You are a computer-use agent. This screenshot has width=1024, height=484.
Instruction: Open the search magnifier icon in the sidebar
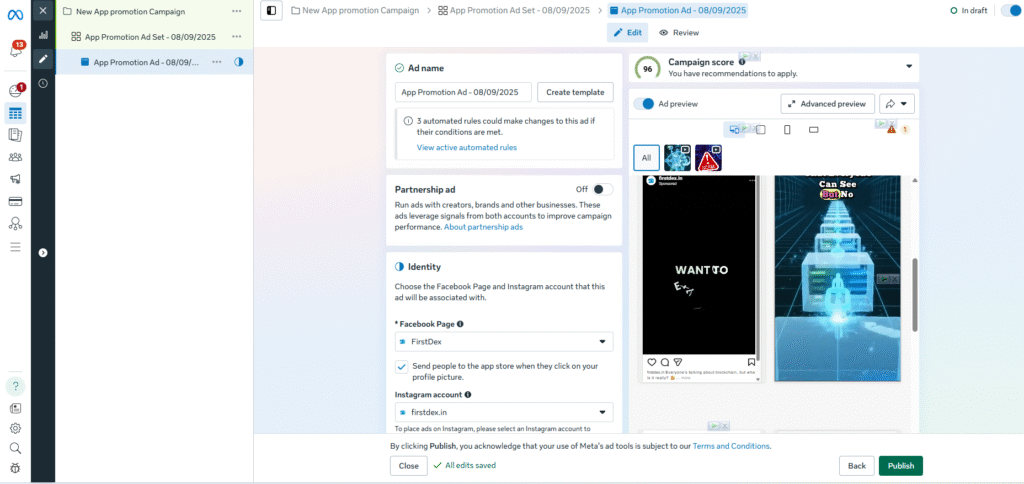coord(16,448)
